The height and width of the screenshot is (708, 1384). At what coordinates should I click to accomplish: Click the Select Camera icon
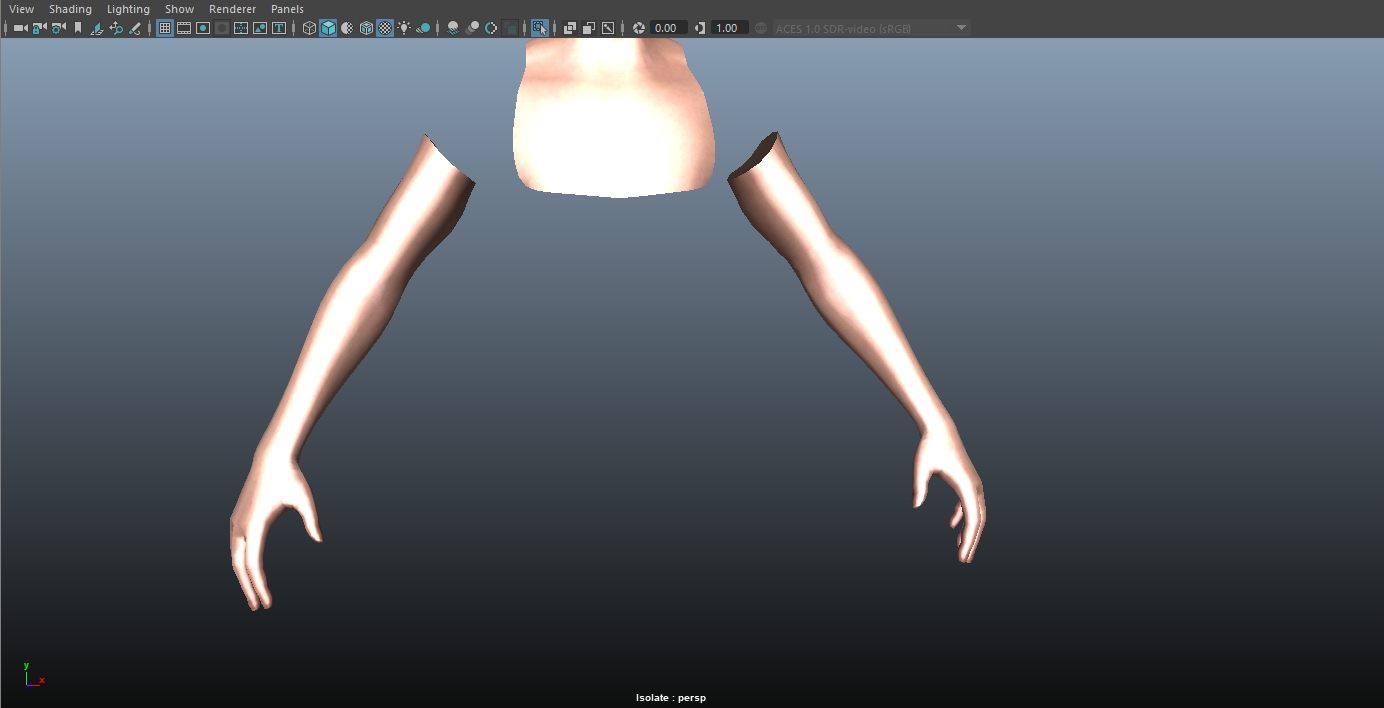click(20, 28)
